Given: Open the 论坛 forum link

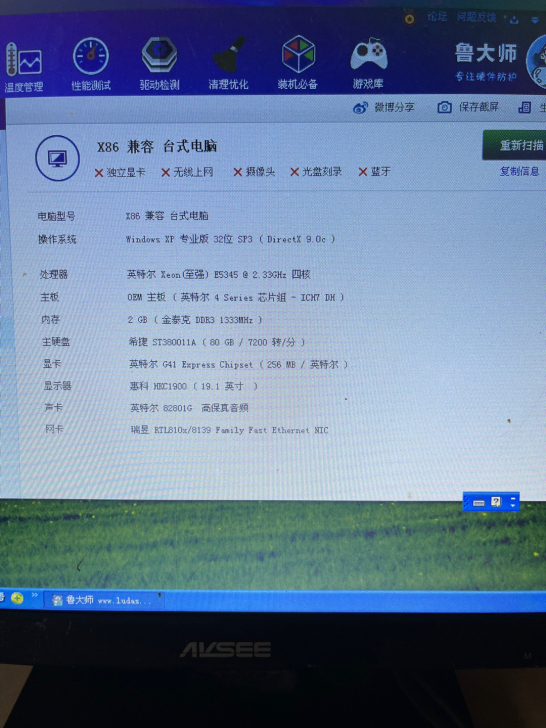Looking at the screenshot, I should [x=437, y=17].
